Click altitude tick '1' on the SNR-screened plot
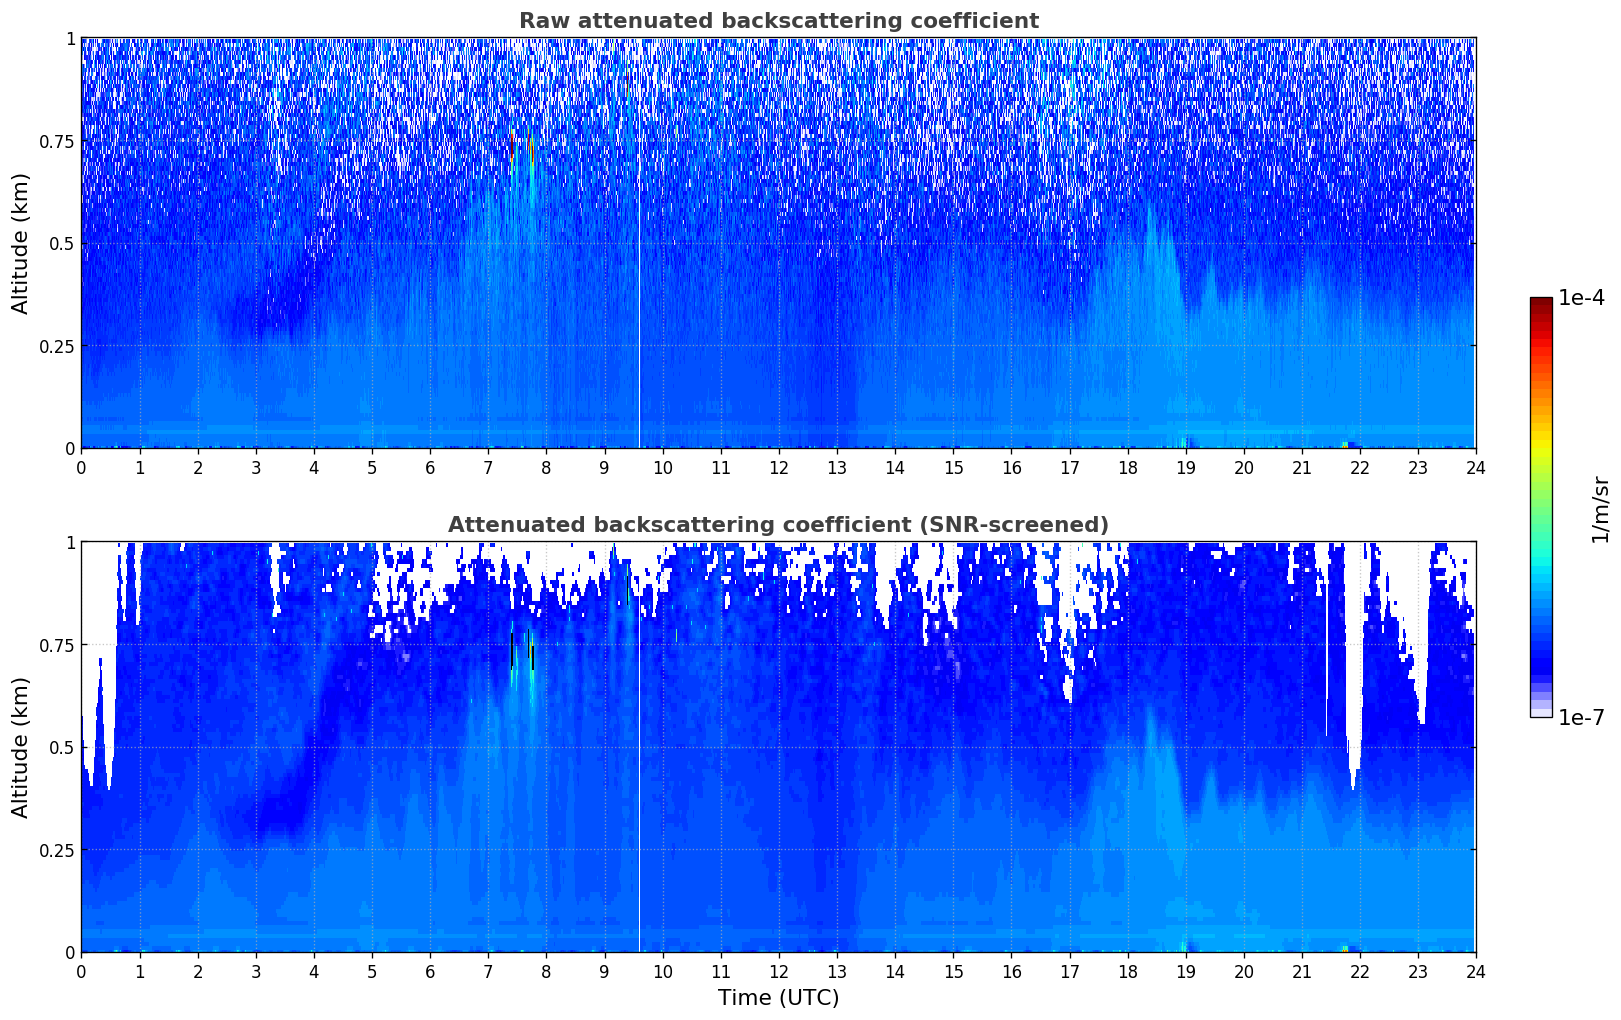Screen dimensions: 1621x1020 pyautogui.click(x=70, y=542)
